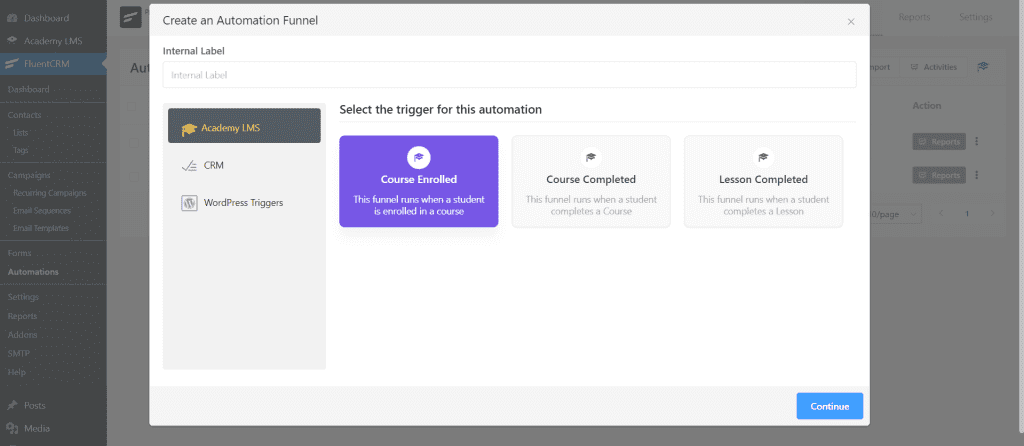The width and height of the screenshot is (1024, 446).
Task: Click the Lesson Completed graduation cap icon
Action: click(x=763, y=157)
